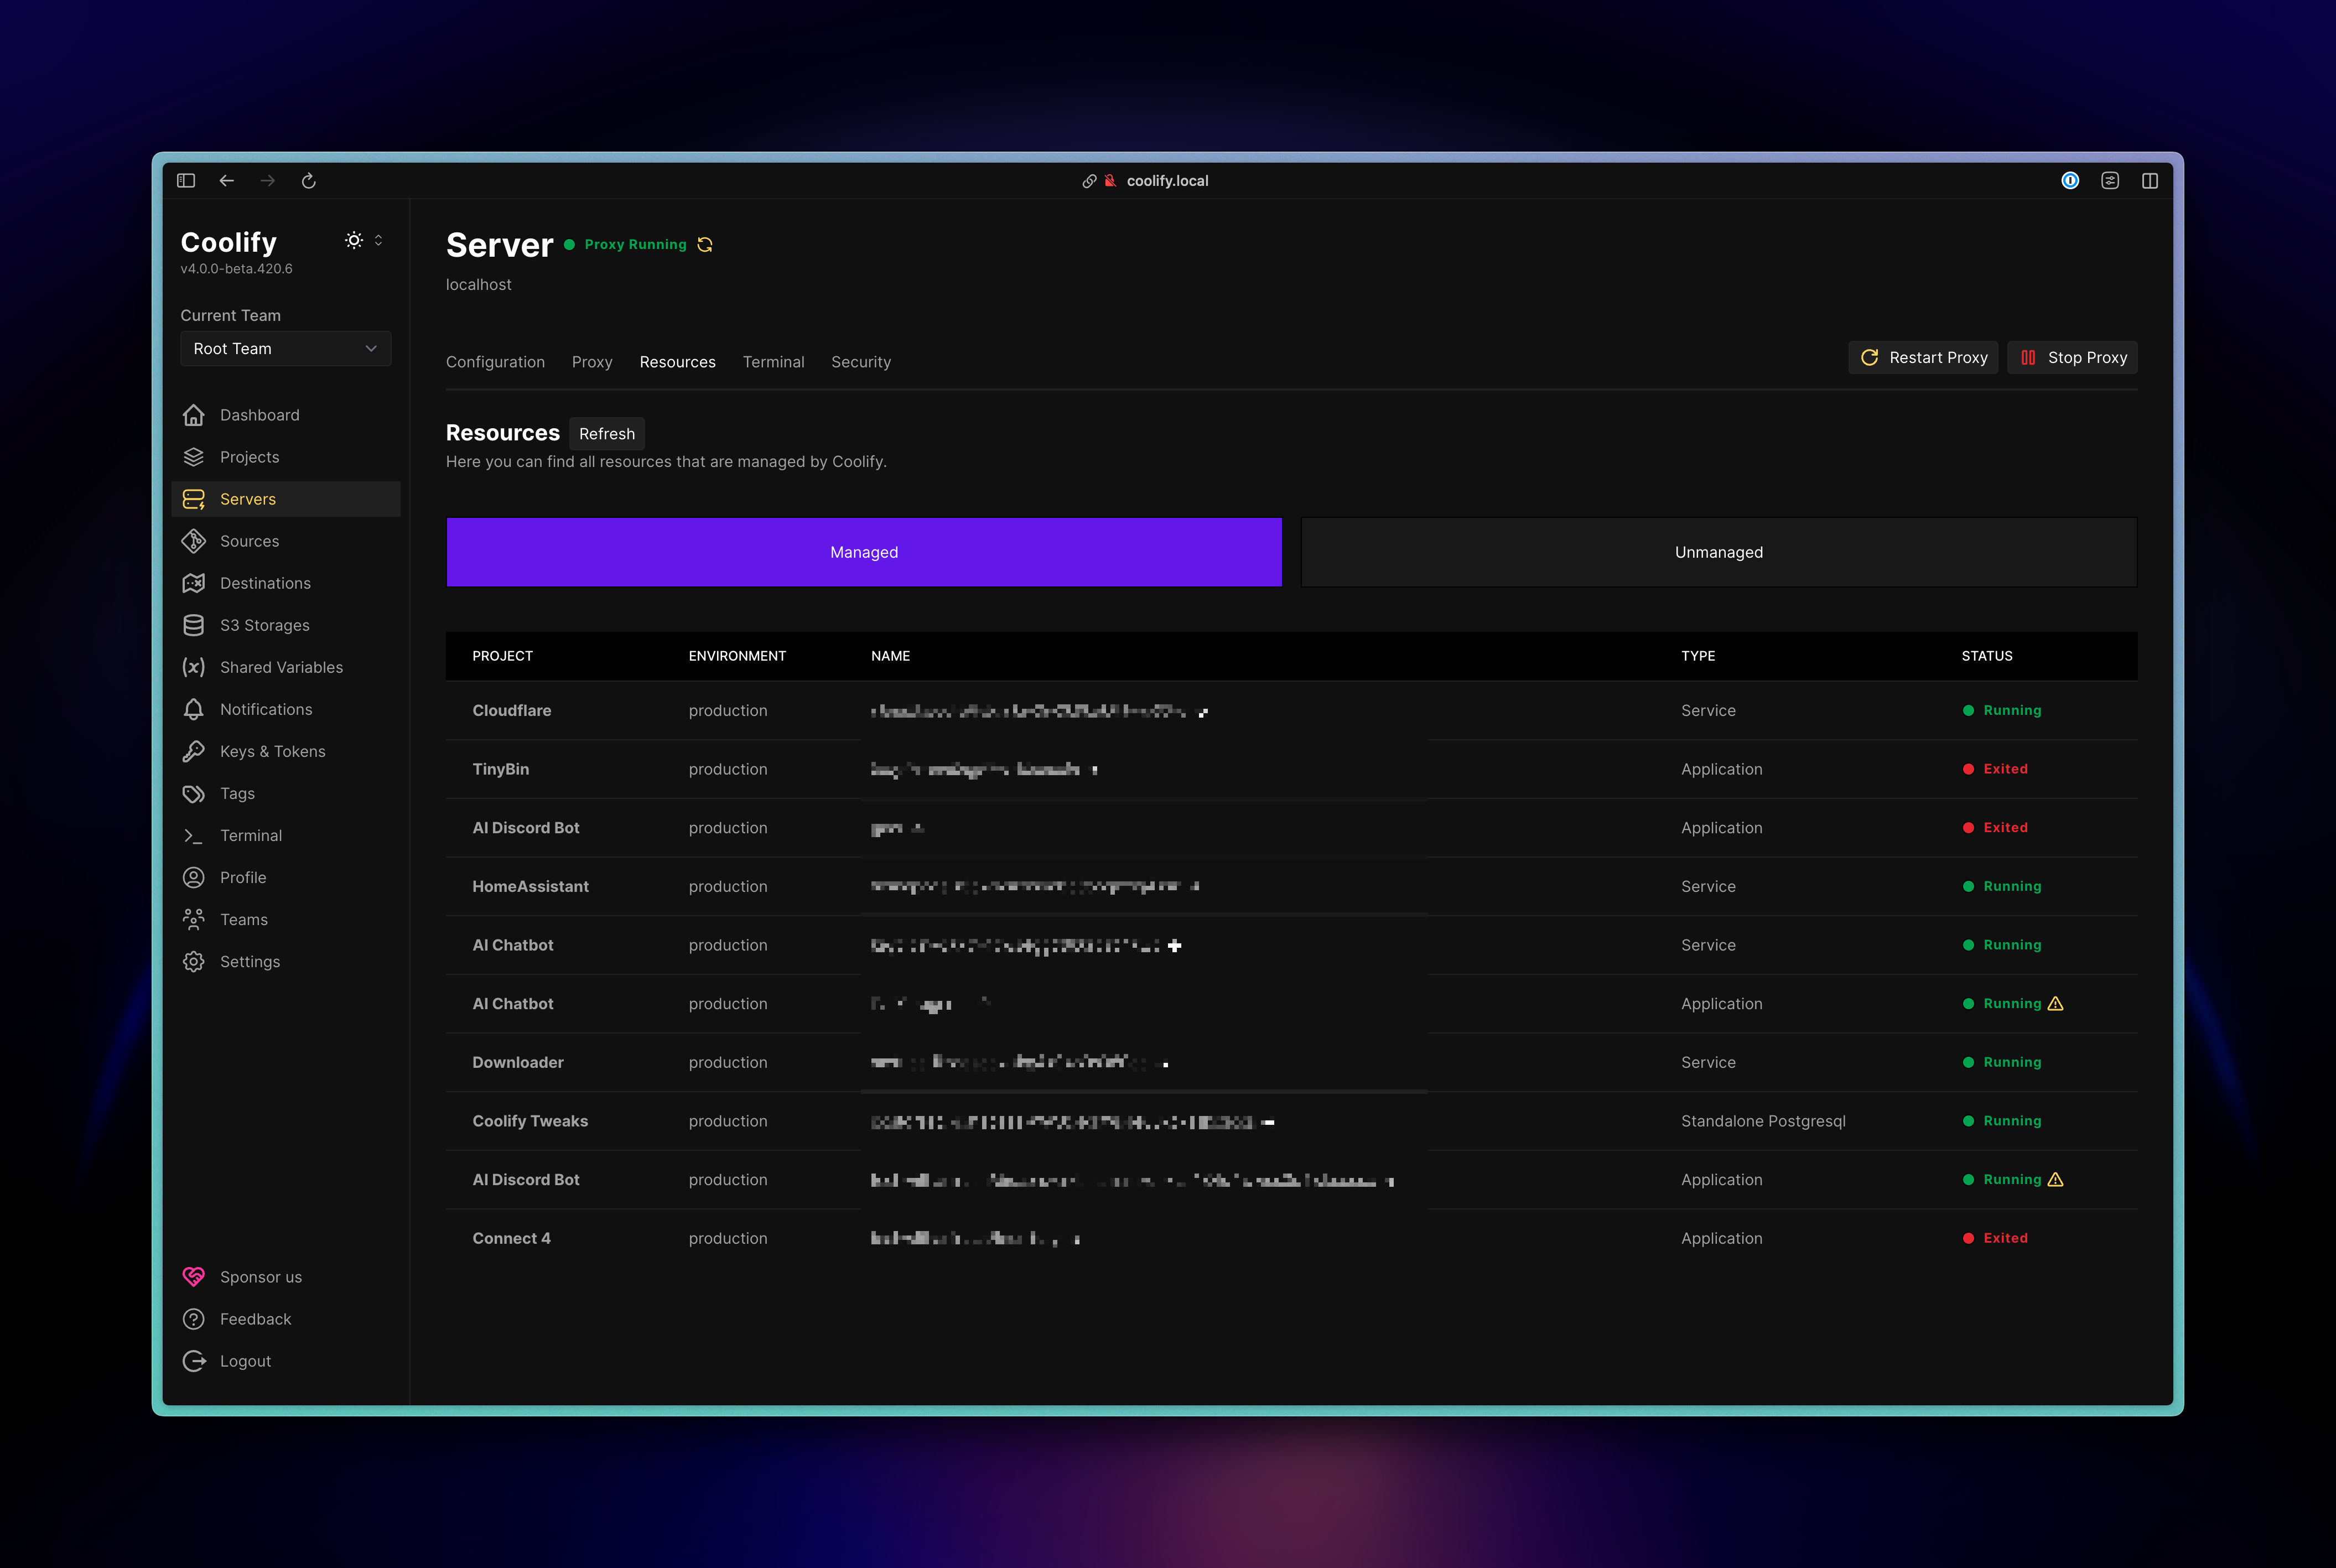Switch to the Unmanaged resources view
The width and height of the screenshot is (2336, 1568).
coord(1718,552)
